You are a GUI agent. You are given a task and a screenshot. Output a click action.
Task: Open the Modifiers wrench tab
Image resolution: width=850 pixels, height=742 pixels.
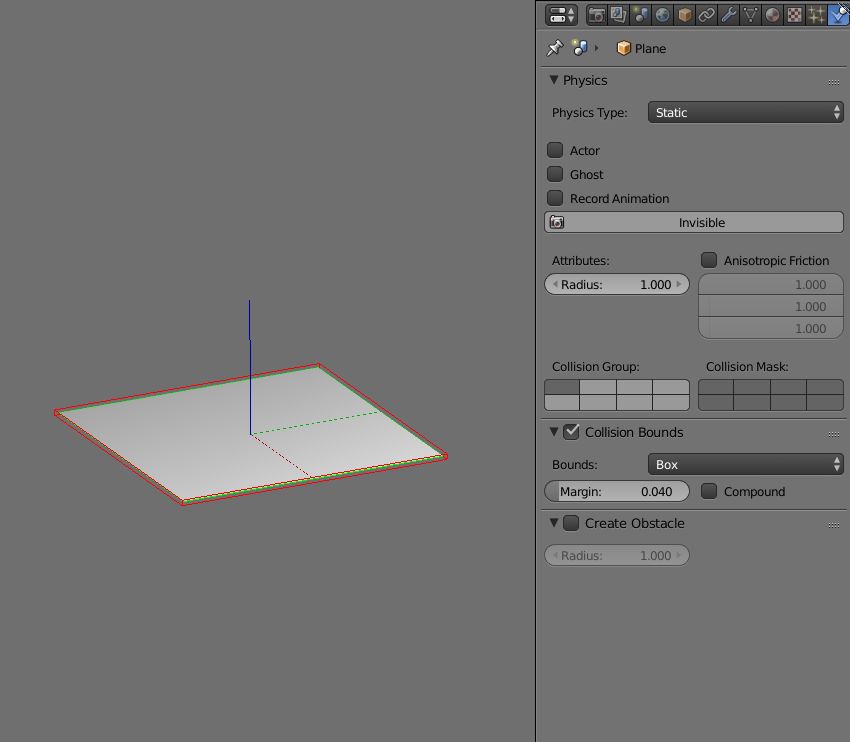pyautogui.click(x=728, y=15)
